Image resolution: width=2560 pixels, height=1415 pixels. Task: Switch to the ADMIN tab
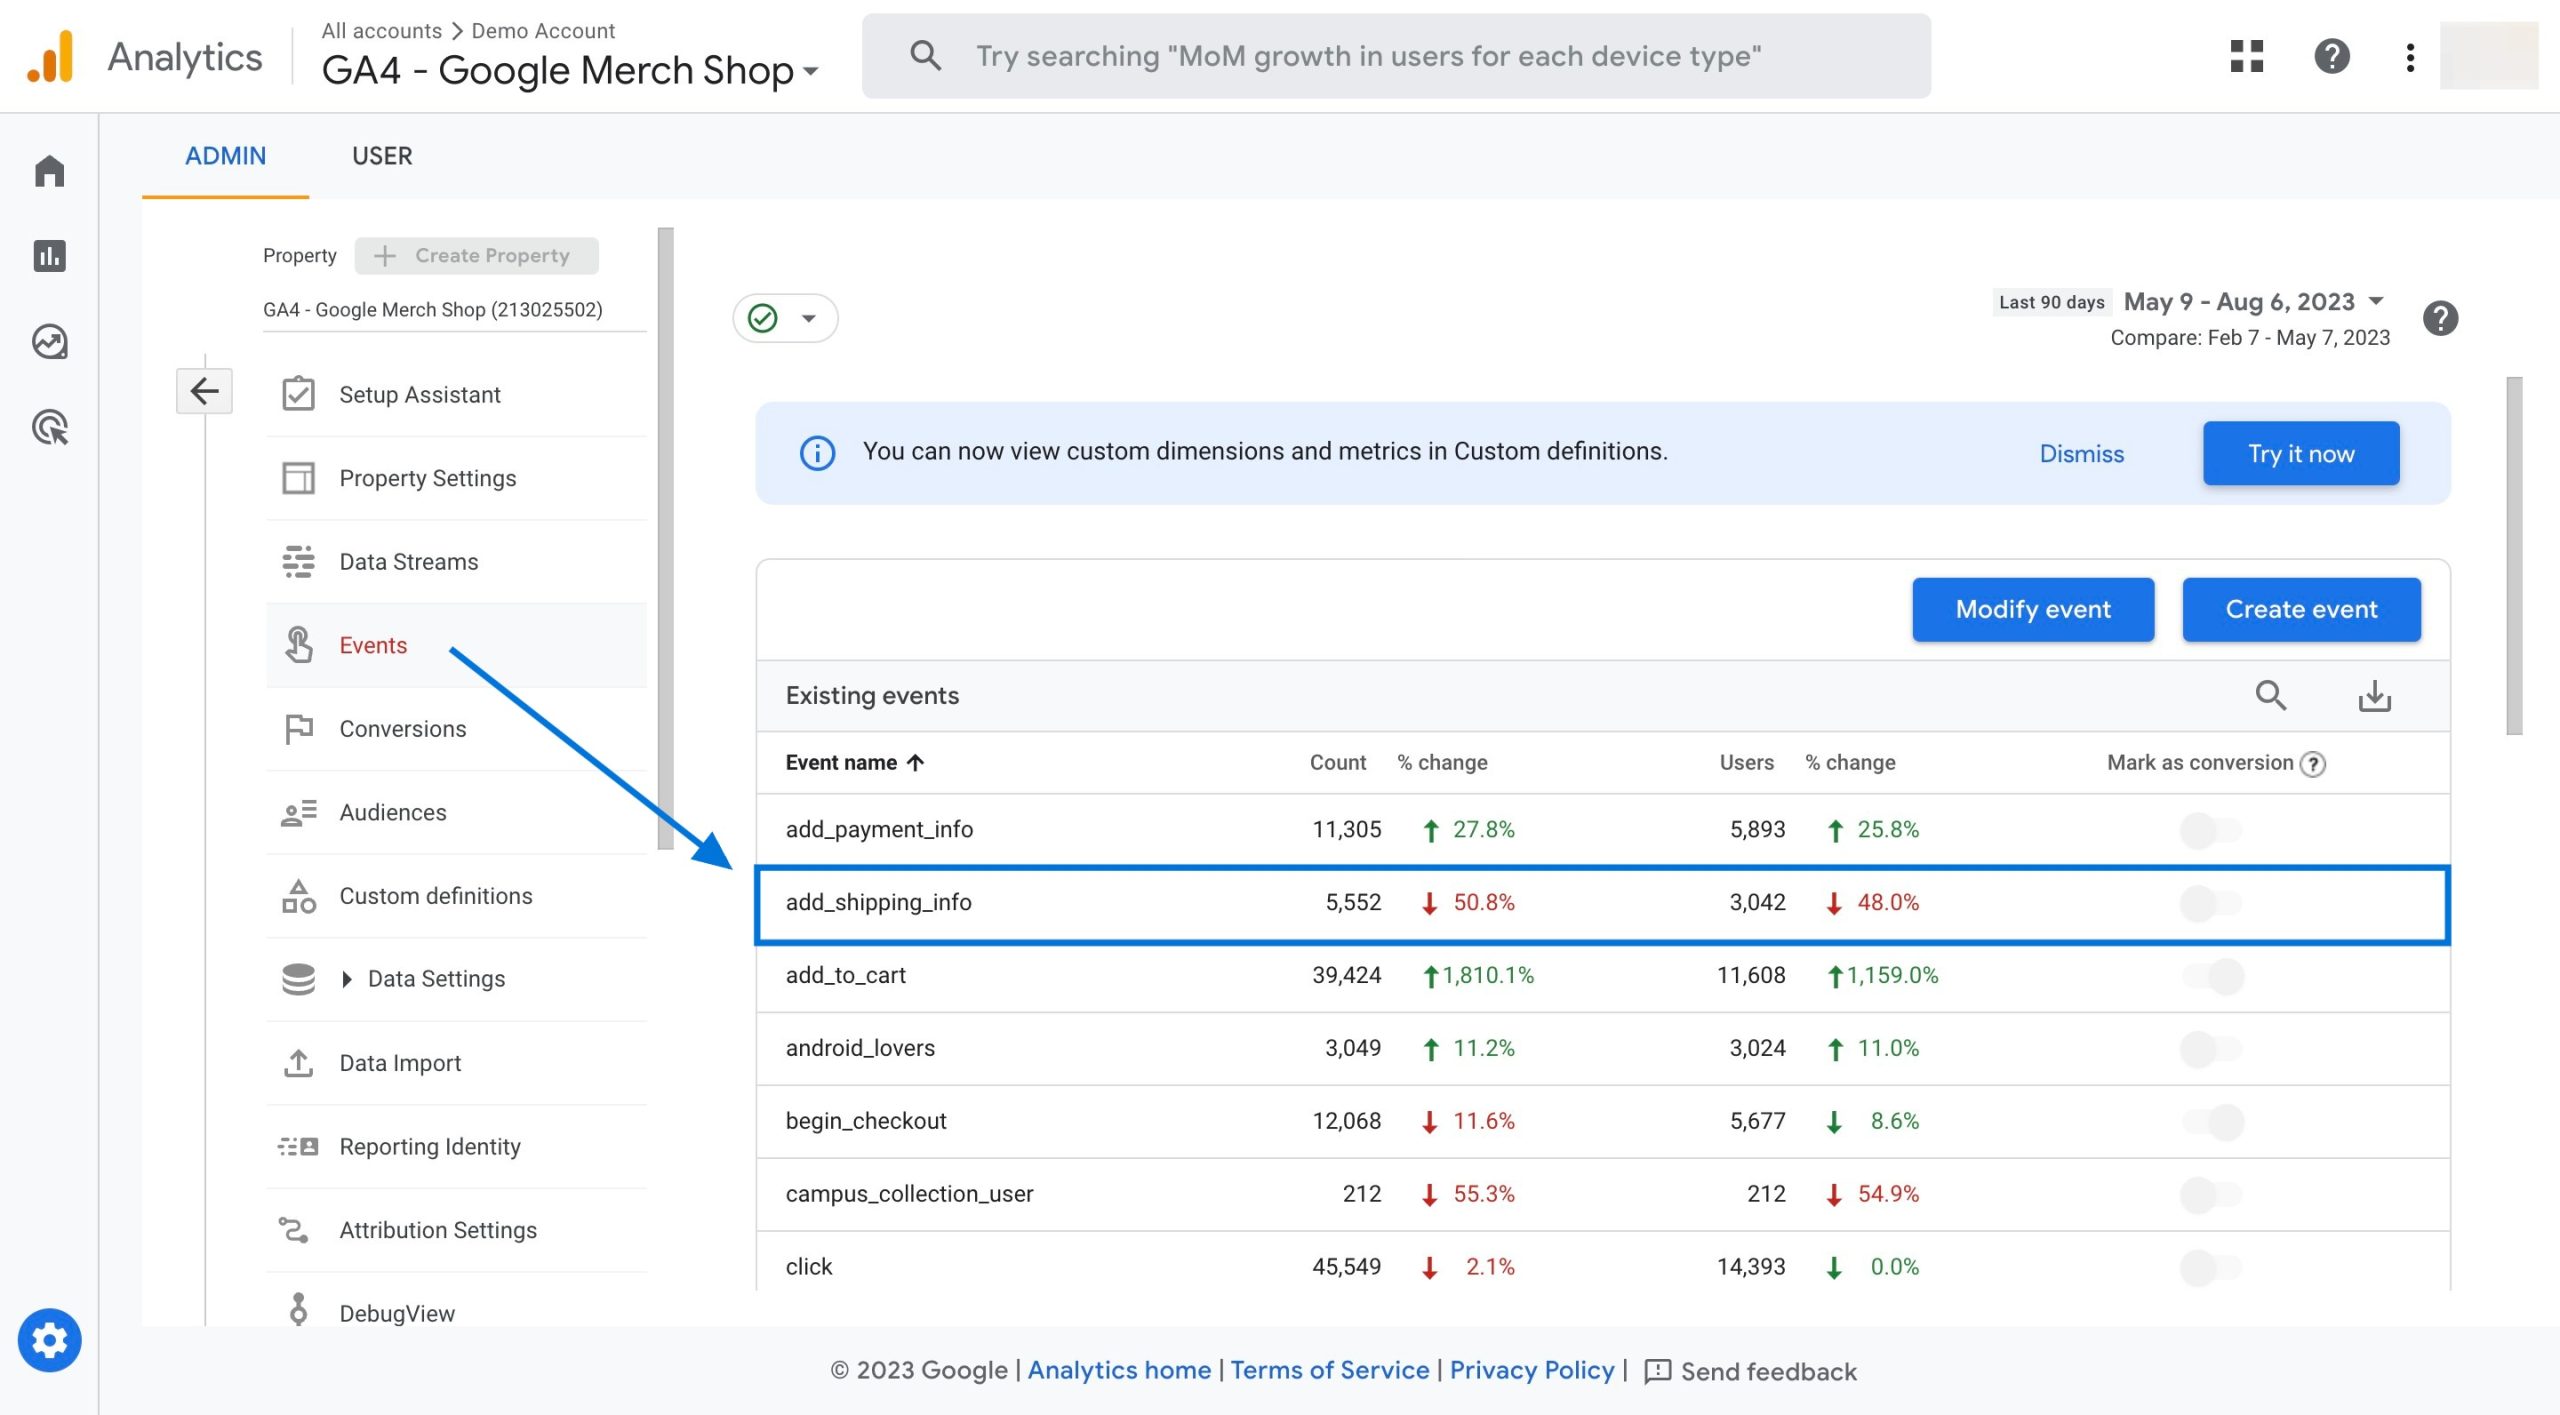pyautogui.click(x=225, y=156)
